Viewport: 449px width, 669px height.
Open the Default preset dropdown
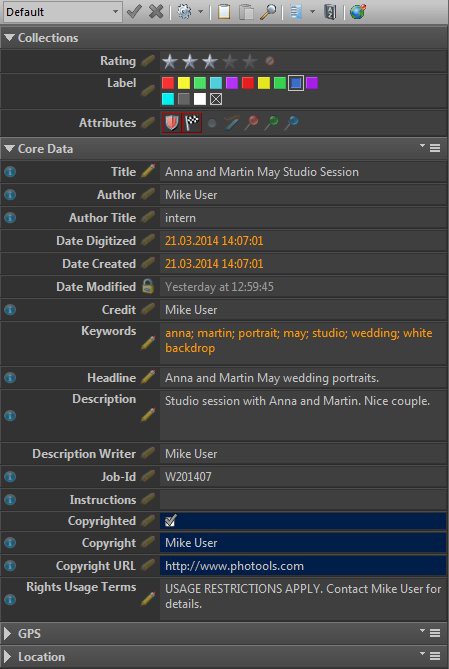[62, 12]
